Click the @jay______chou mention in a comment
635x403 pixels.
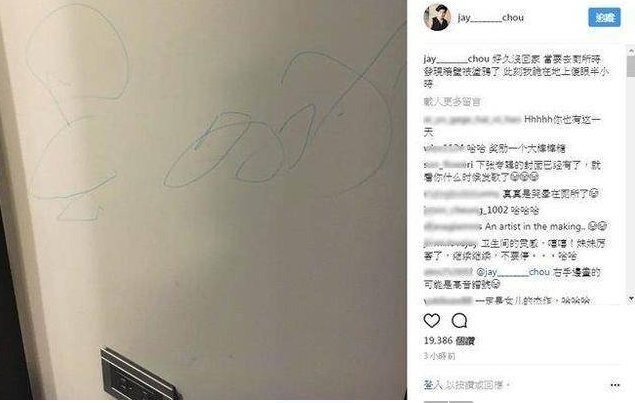coord(513,272)
